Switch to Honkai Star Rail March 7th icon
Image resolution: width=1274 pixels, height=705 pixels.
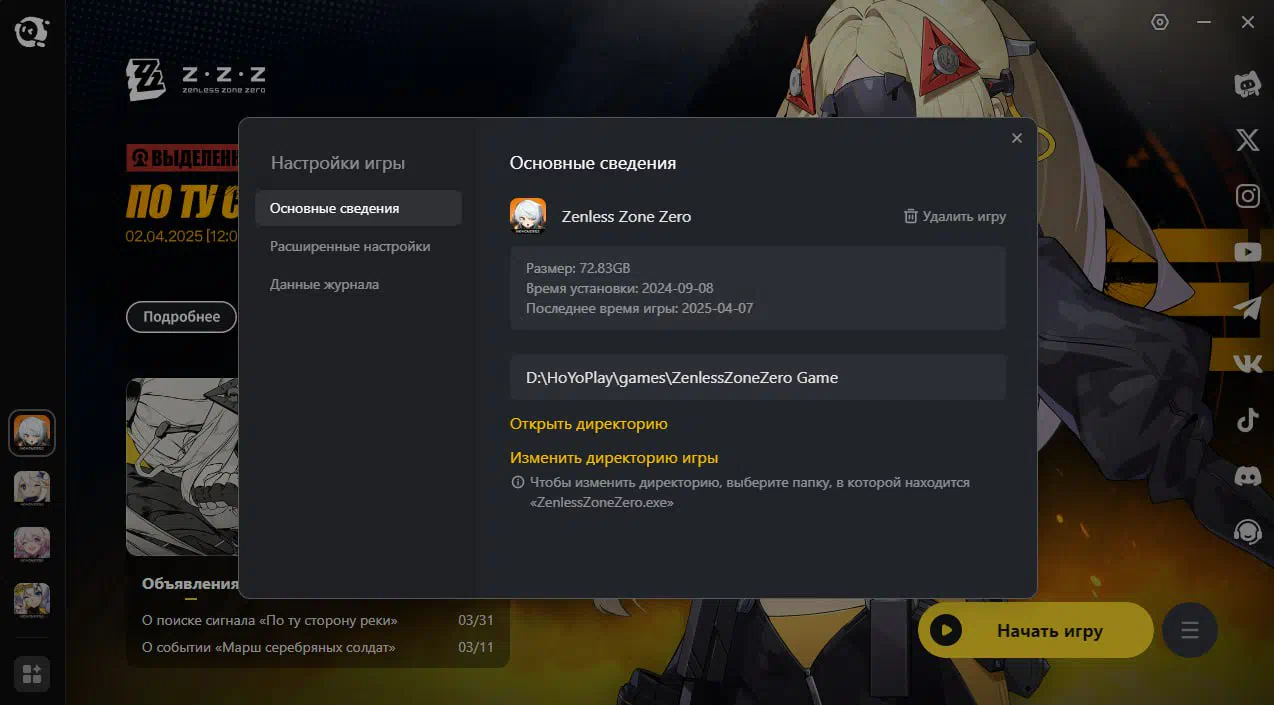tap(32, 544)
